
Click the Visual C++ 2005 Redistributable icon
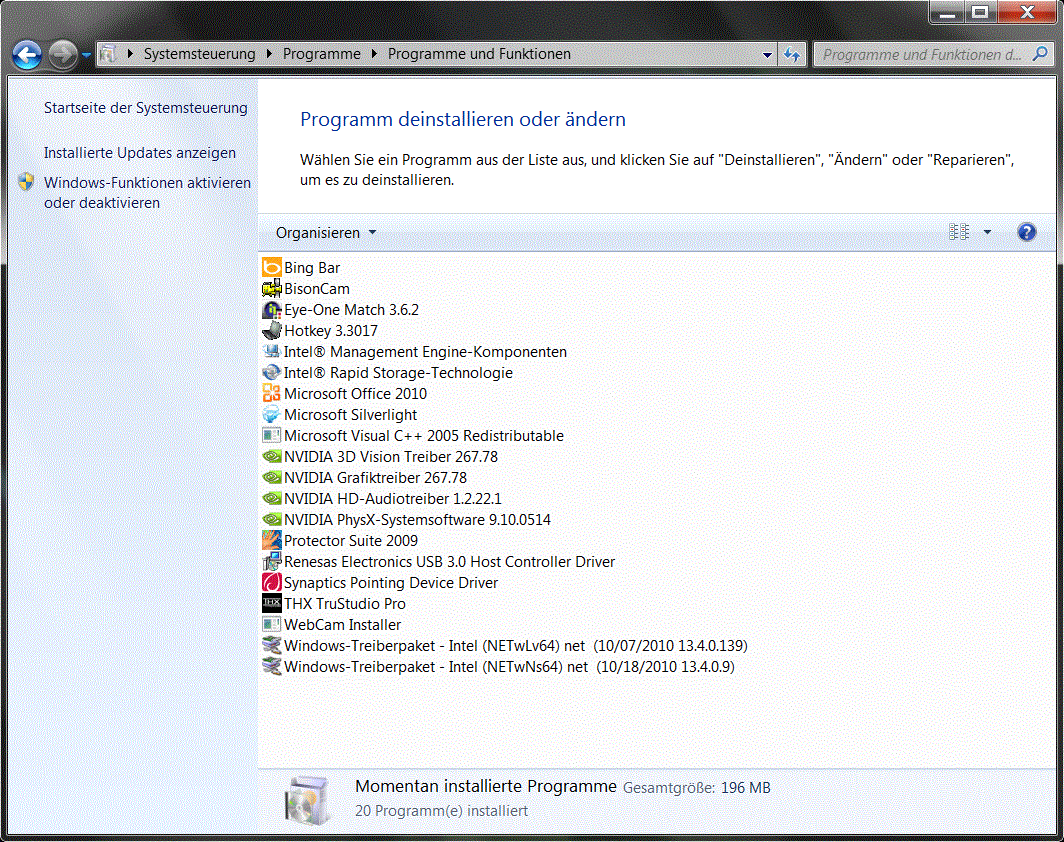click(x=271, y=436)
